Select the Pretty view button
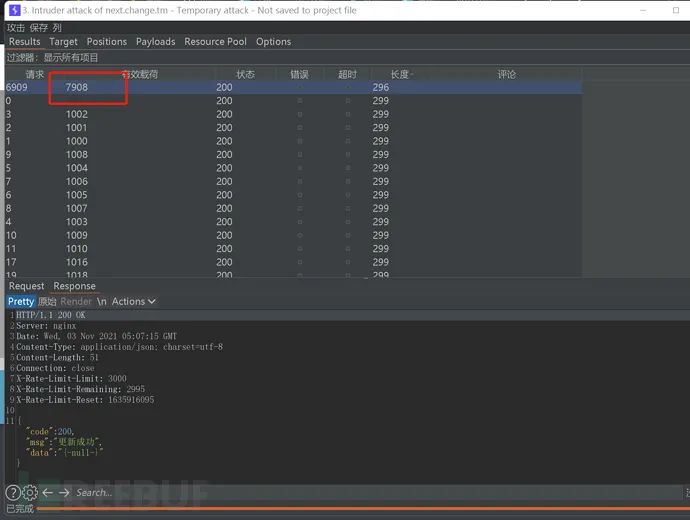 coord(20,301)
